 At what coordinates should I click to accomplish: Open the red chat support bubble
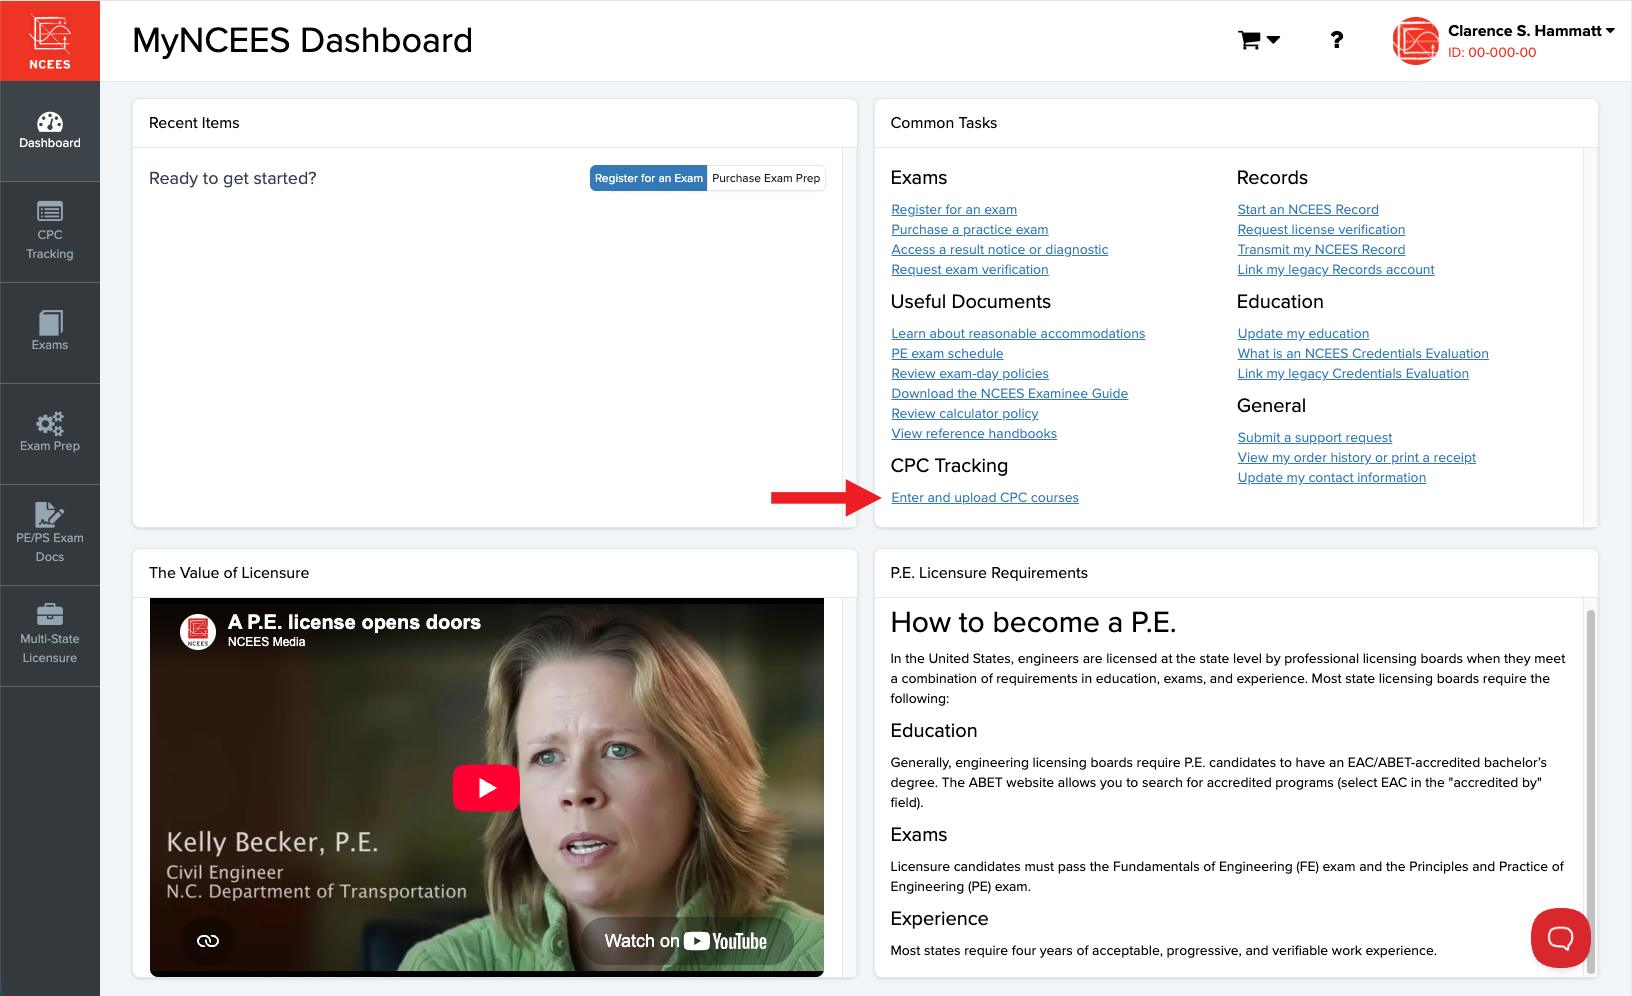[x=1560, y=938]
